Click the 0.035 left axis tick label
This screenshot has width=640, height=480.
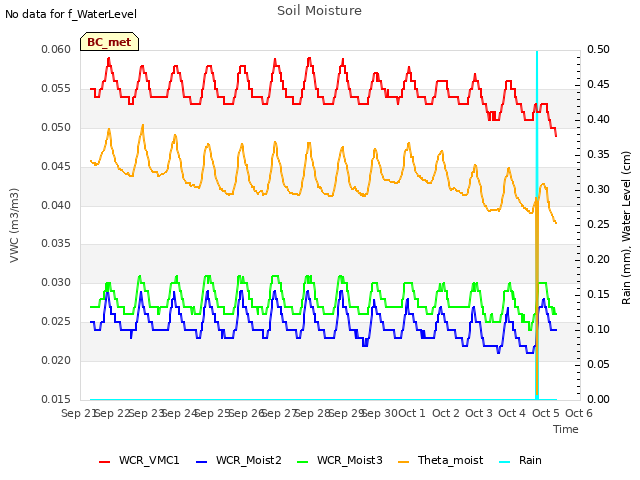coord(56,244)
